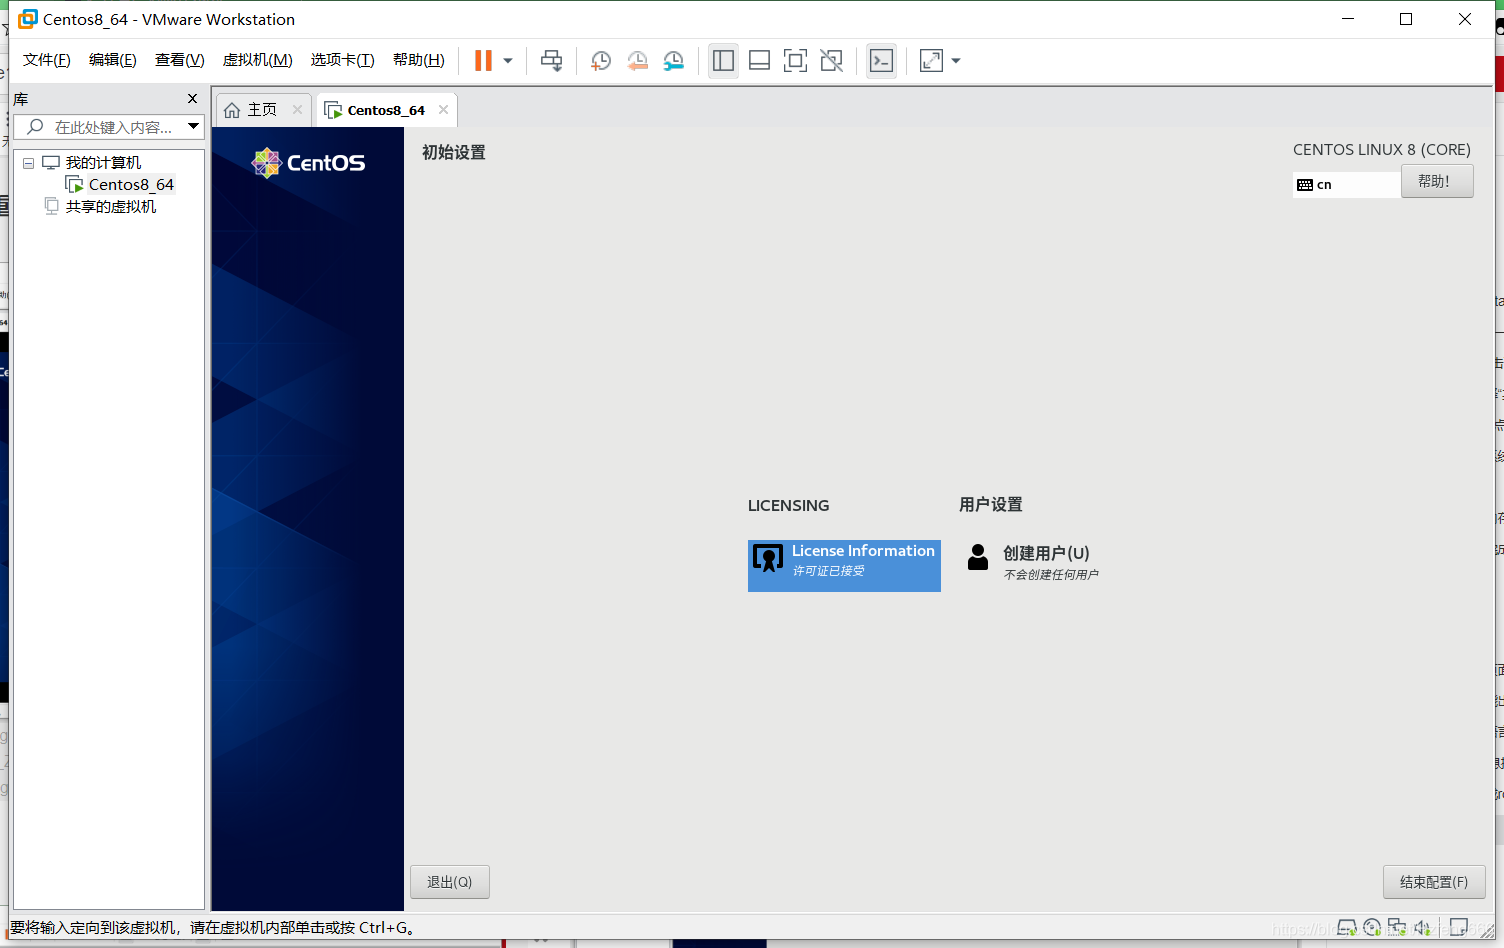Open the library search dropdown arrow
The image size is (1504, 948).
[x=194, y=127]
